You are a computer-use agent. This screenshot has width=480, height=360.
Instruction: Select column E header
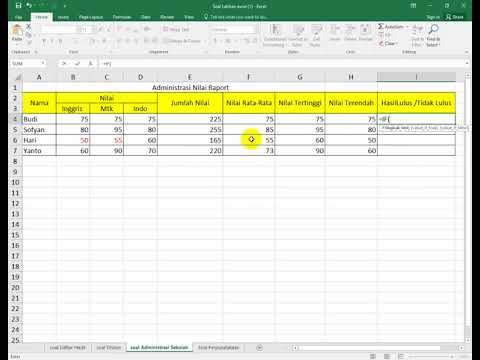(x=190, y=77)
